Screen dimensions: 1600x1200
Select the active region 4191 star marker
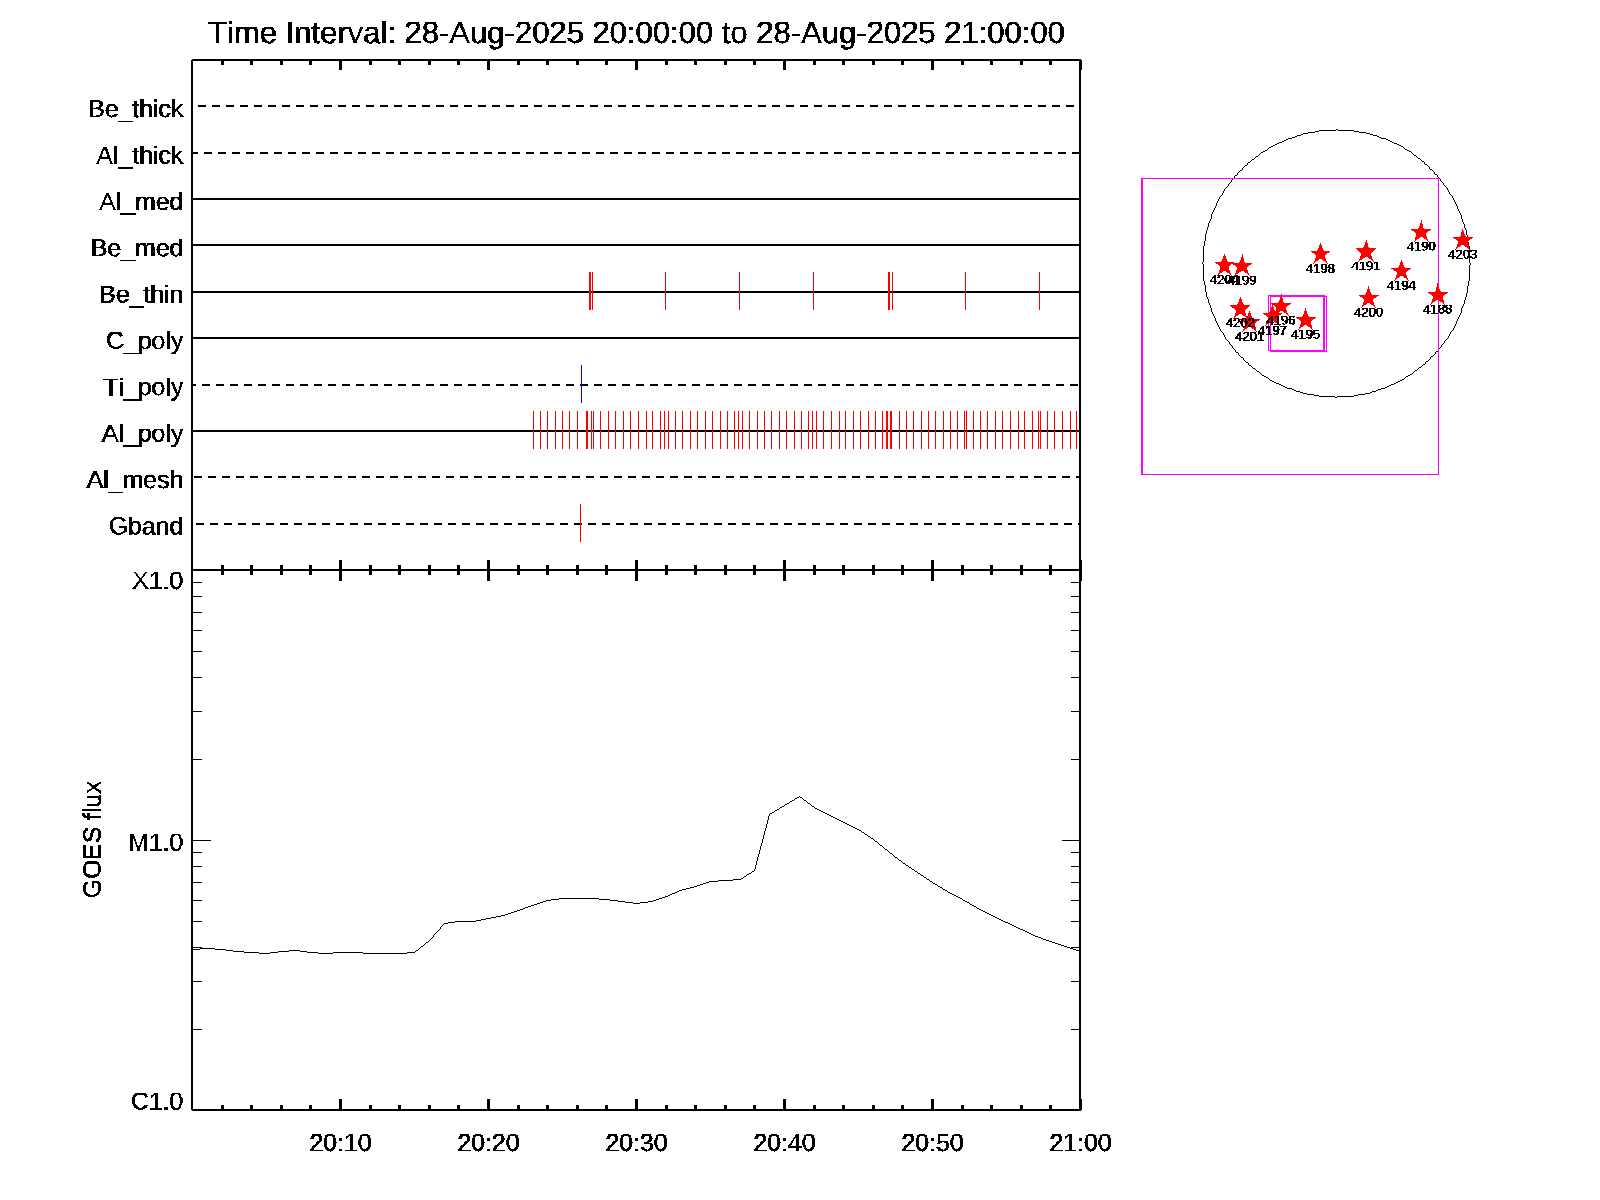[1366, 252]
